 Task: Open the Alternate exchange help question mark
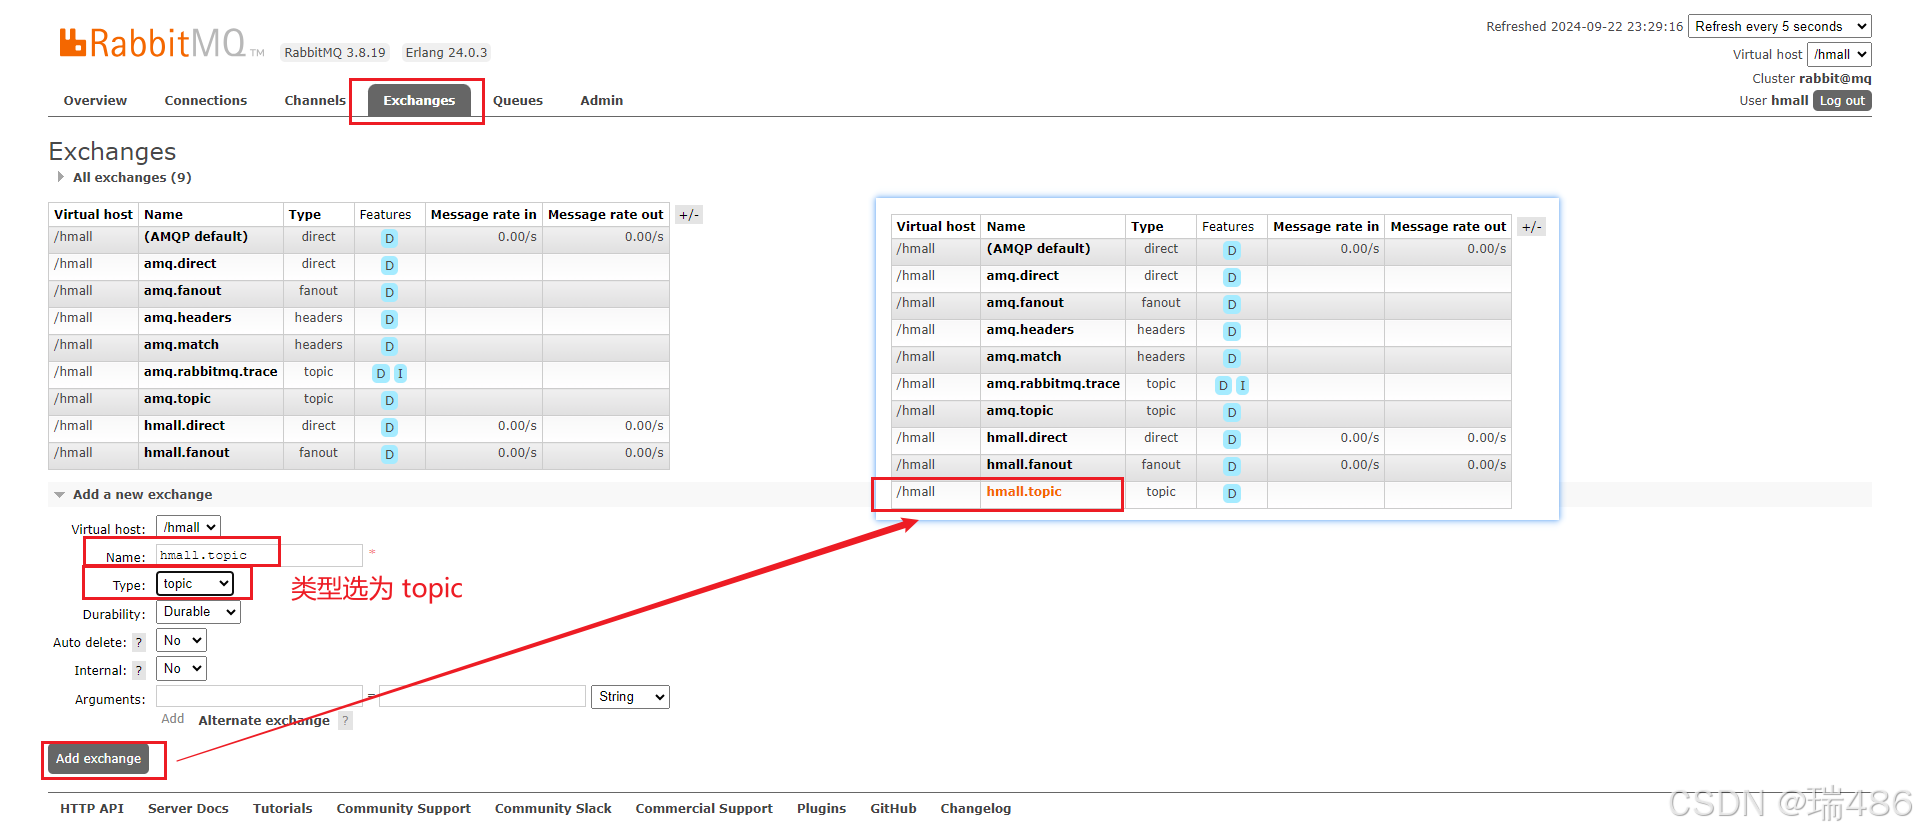[345, 721]
